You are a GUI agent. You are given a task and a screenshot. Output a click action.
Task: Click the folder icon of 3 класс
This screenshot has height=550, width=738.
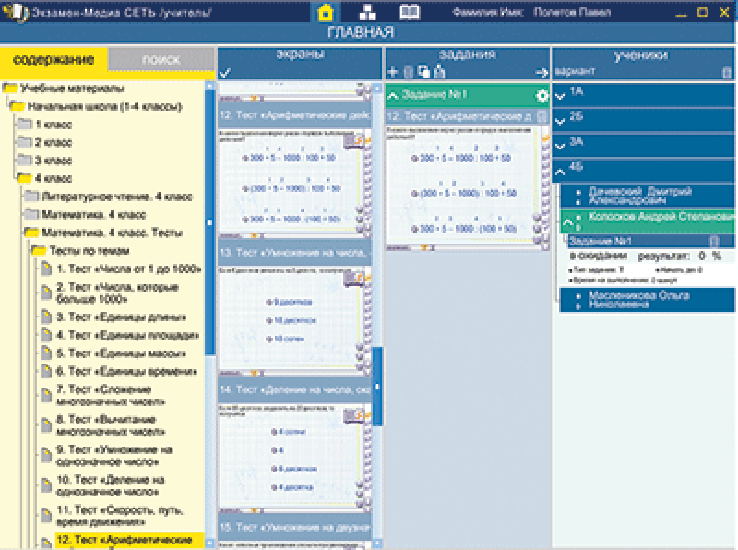pos(24,160)
